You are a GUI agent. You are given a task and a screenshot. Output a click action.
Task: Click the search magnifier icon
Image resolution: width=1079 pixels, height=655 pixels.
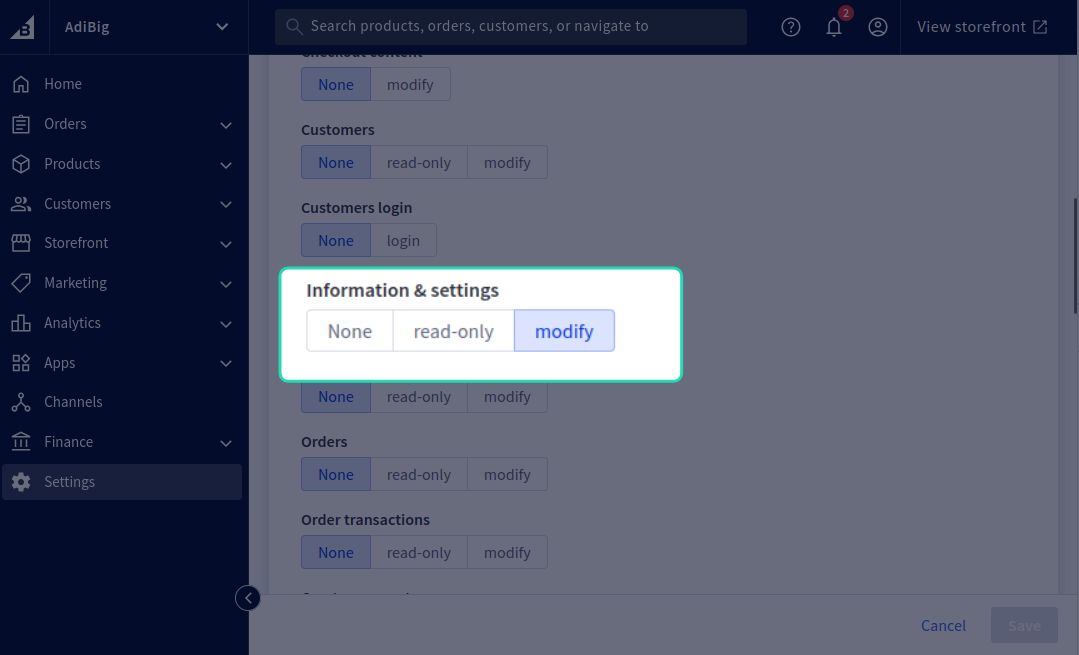pos(294,27)
